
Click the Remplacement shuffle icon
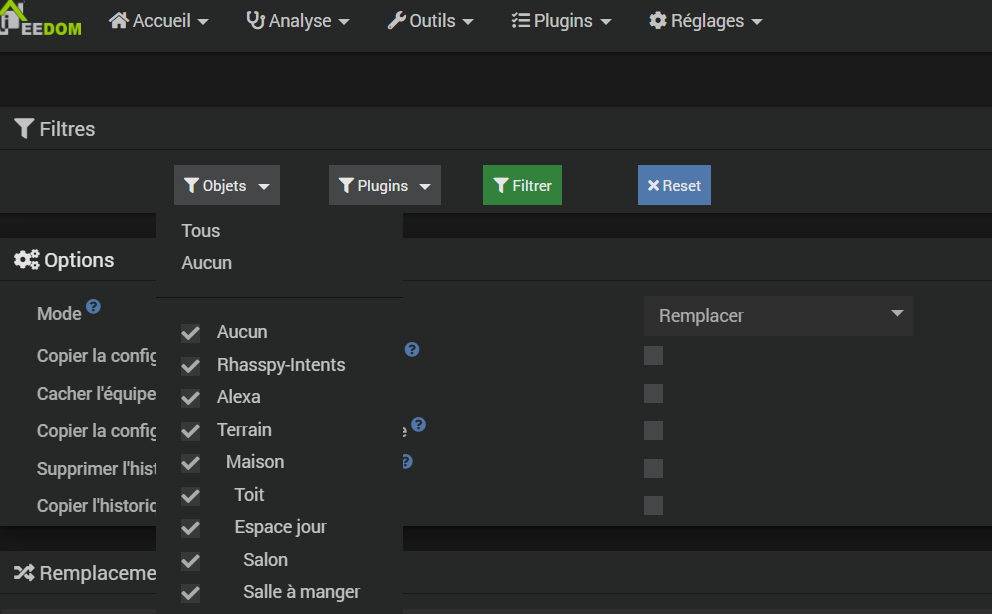click(24, 573)
